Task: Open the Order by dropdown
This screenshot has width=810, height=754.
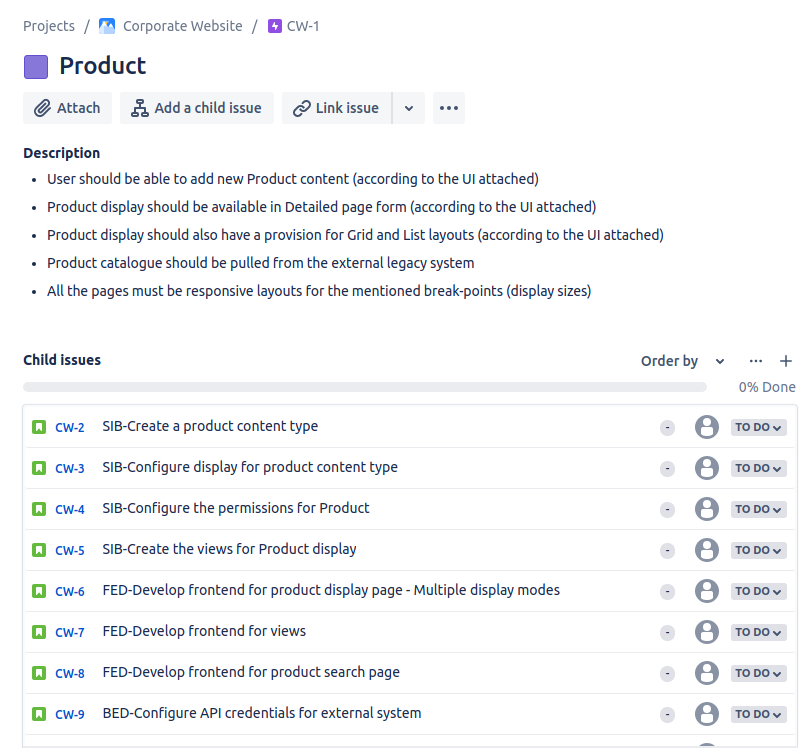Action: pos(683,361)
